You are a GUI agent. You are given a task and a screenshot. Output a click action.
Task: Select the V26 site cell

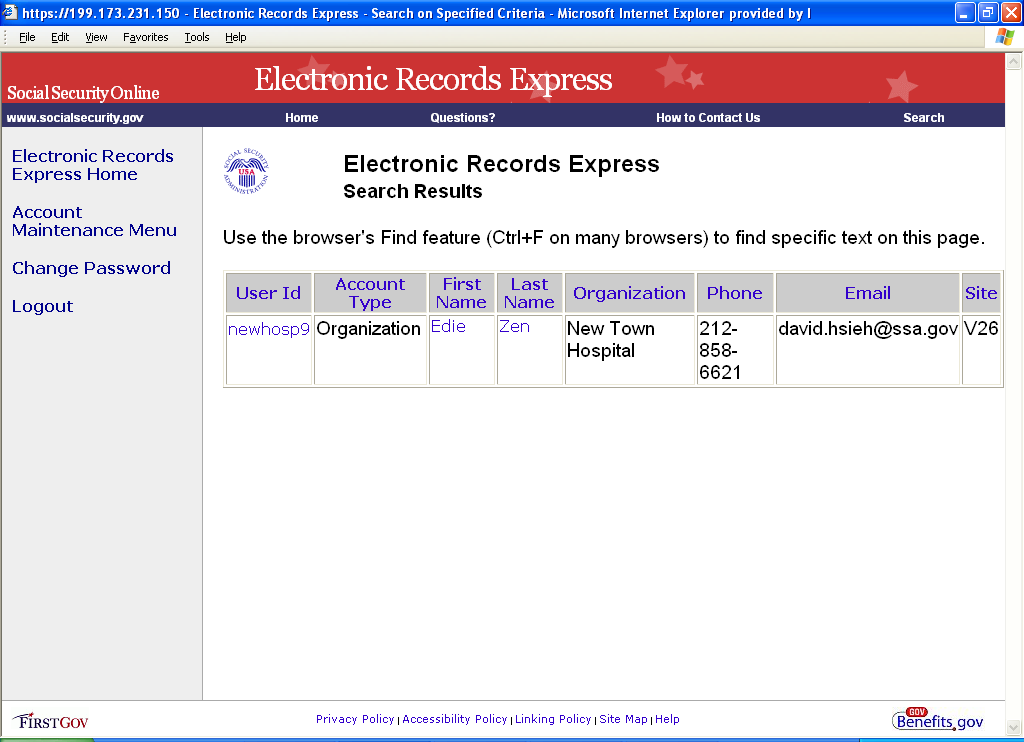coord(981,350)
